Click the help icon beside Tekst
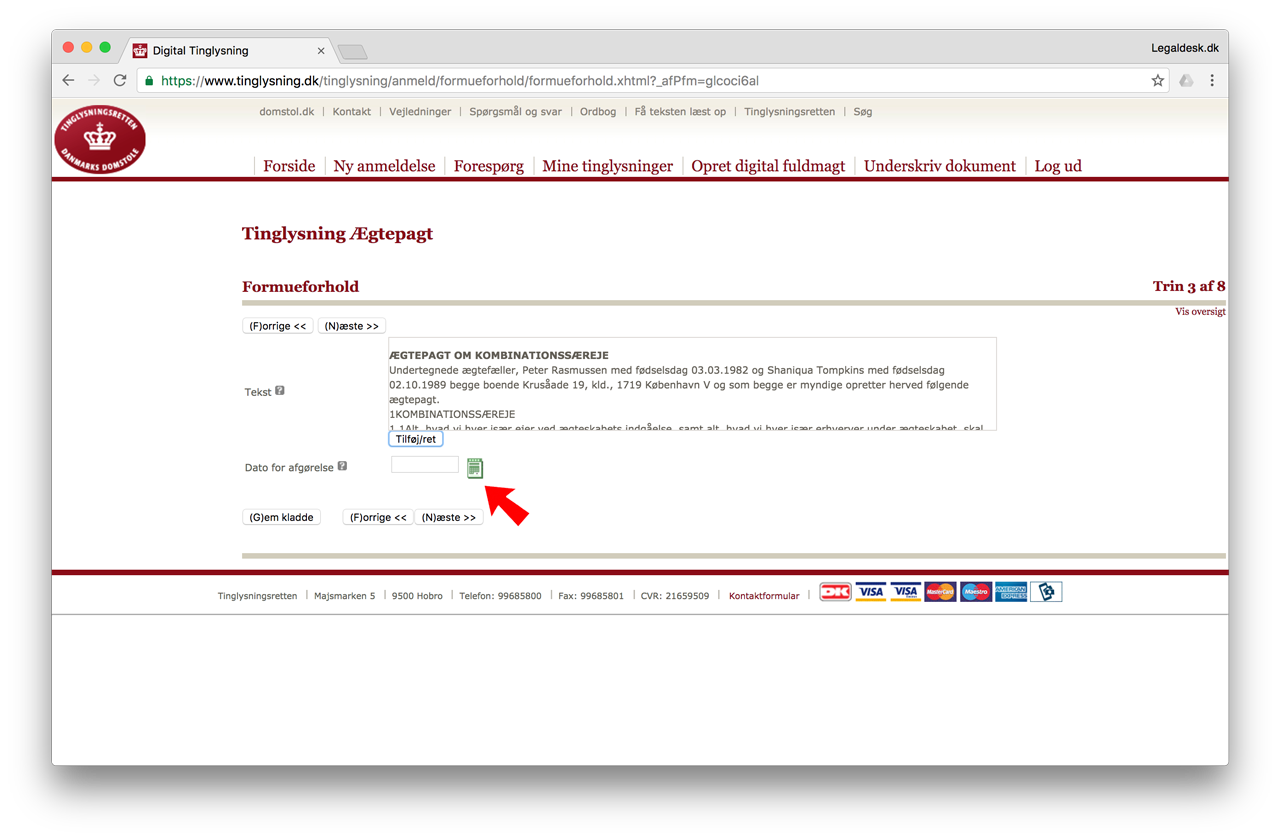Image resolution: width=1280 pixels, height=839 pixels. (x=280, y=391)
